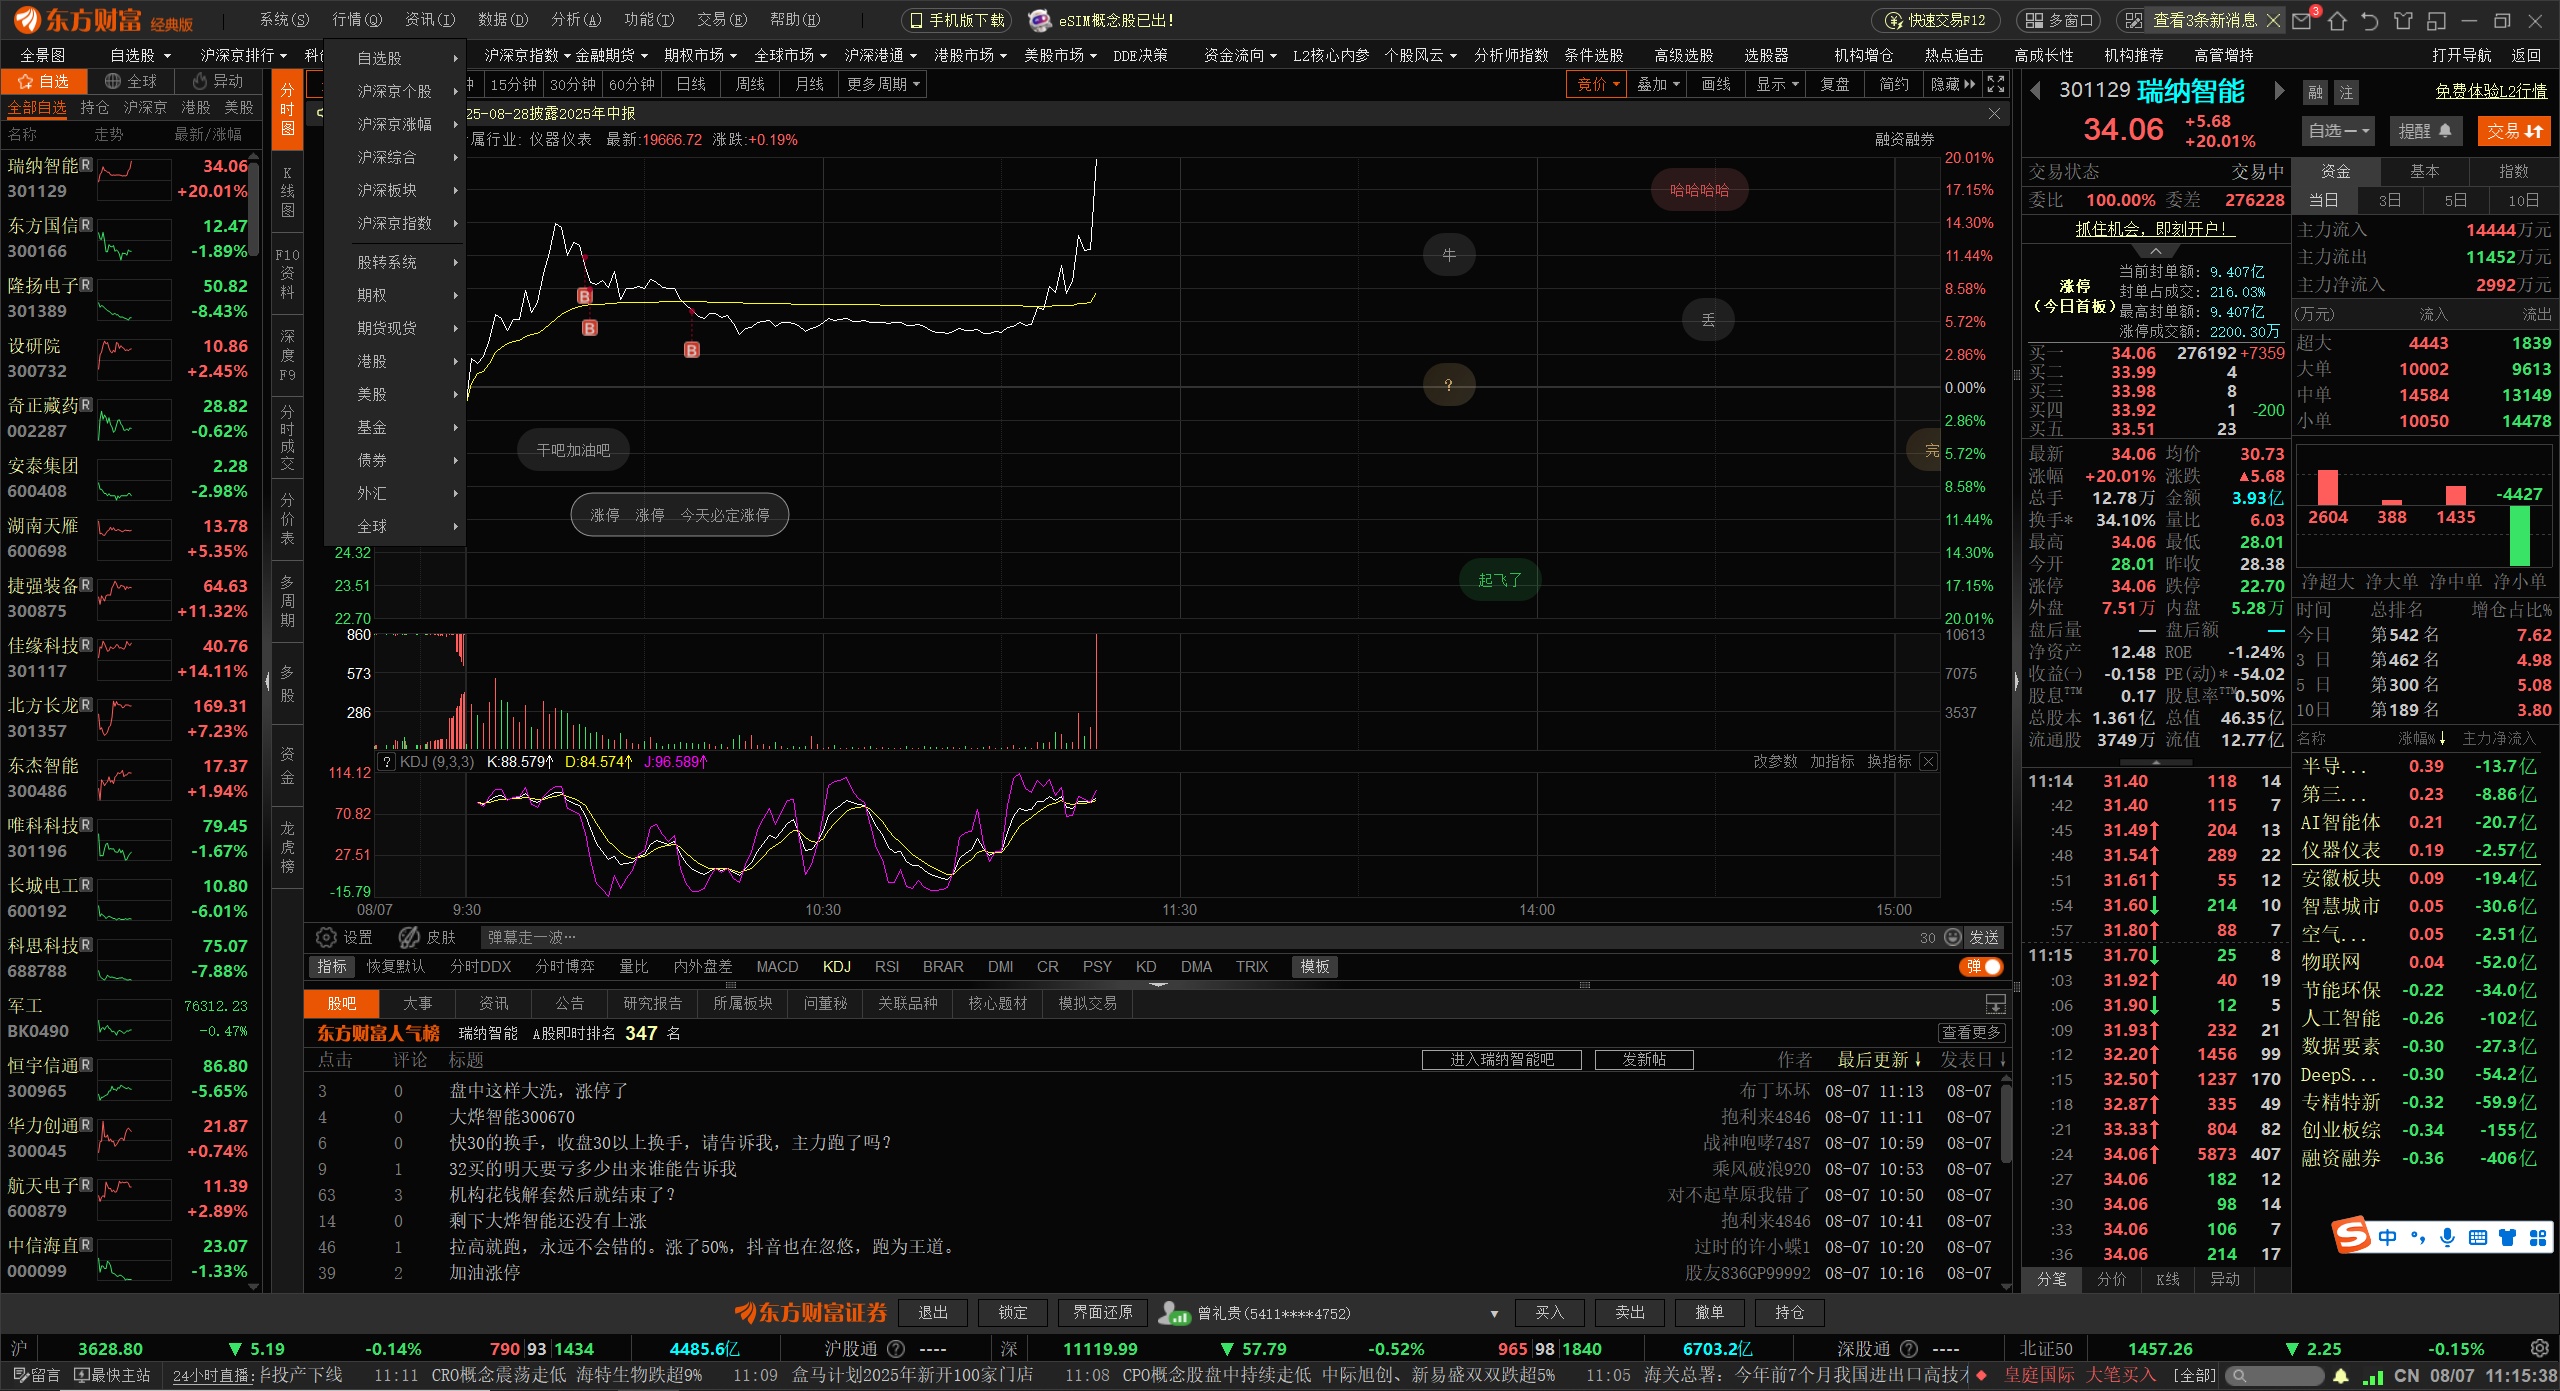Click the signal strength icon in status bar
This screenshot has width=2560, height=1391.
[2373, 1376]
